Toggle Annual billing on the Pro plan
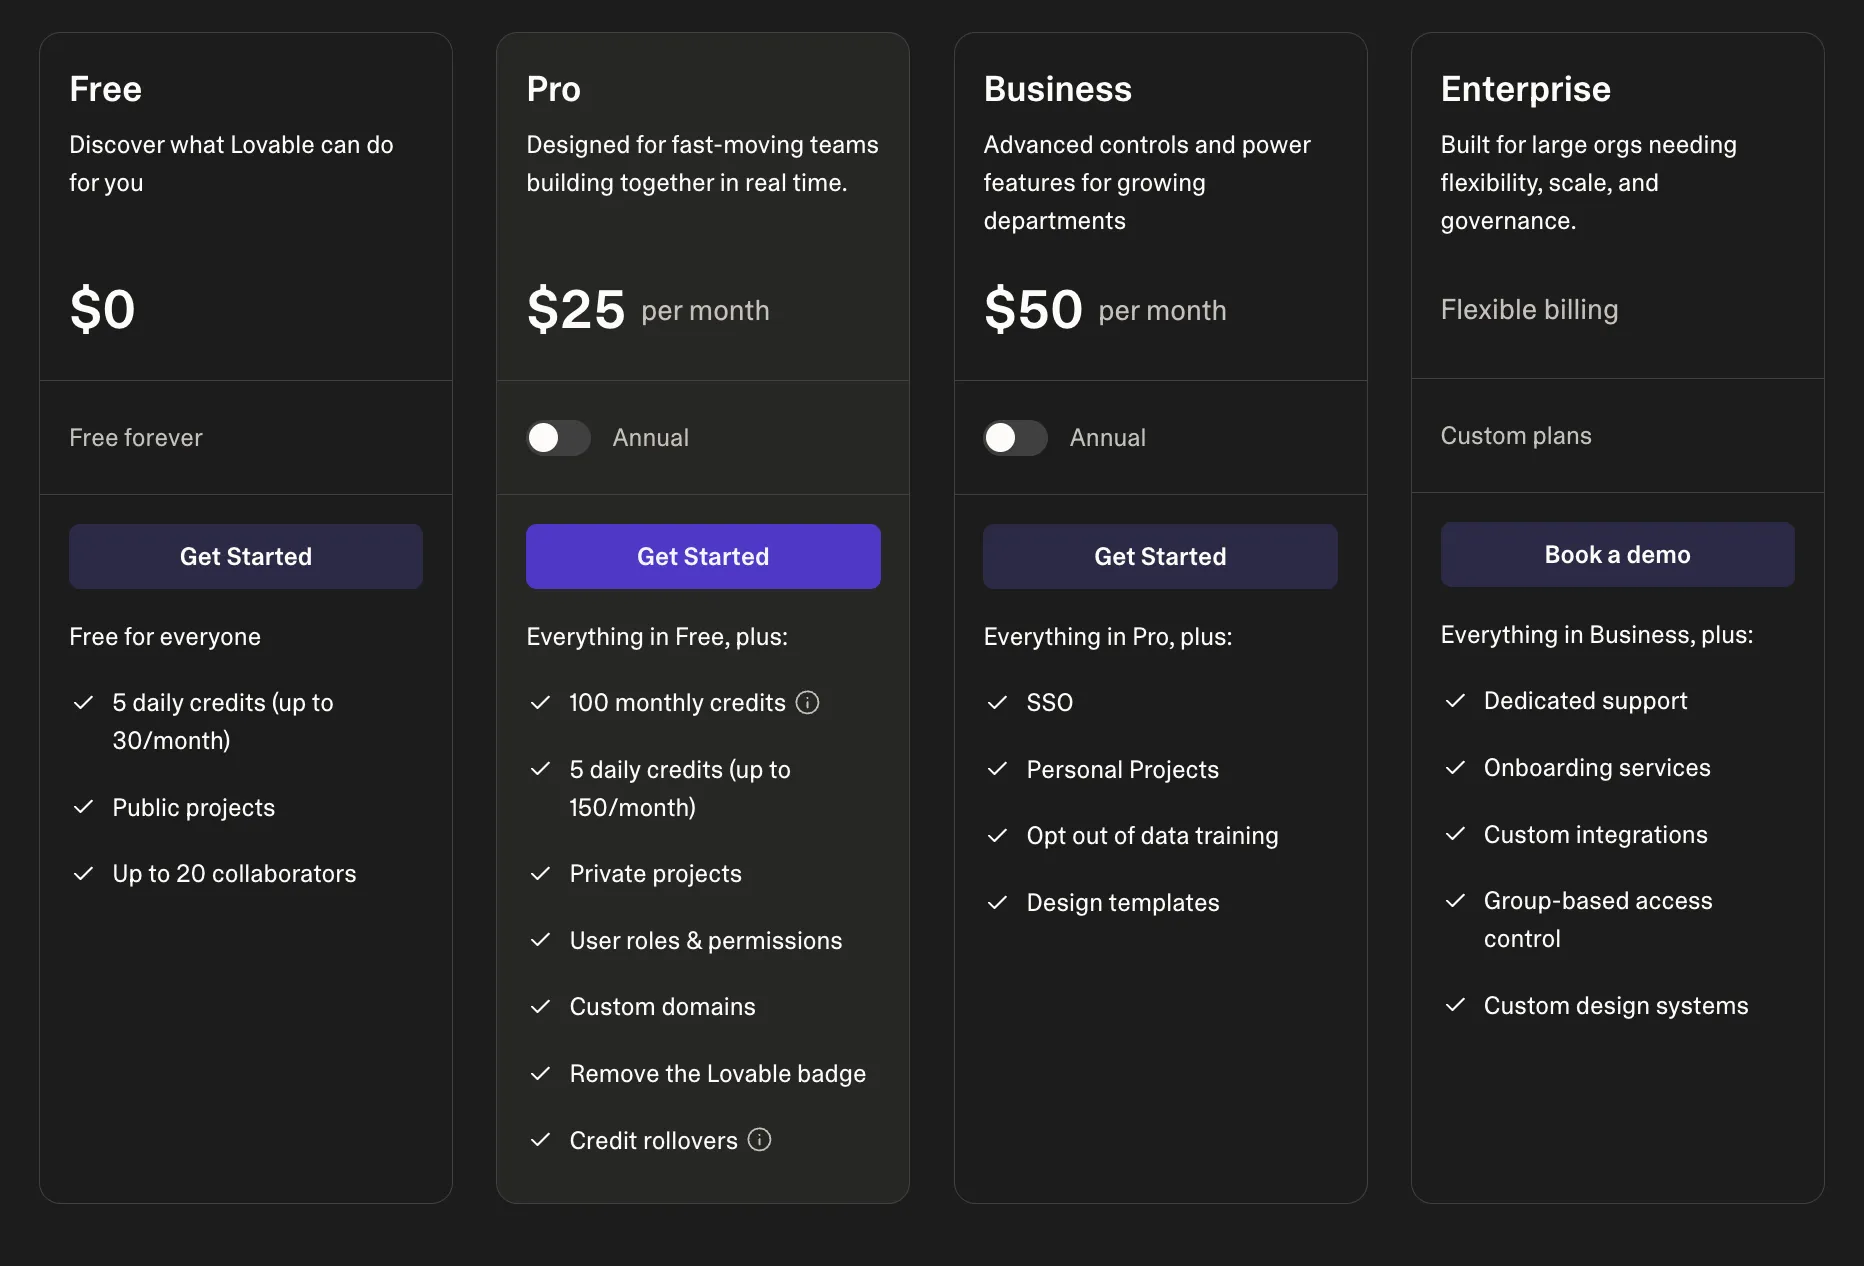 [x=558, y=438]
